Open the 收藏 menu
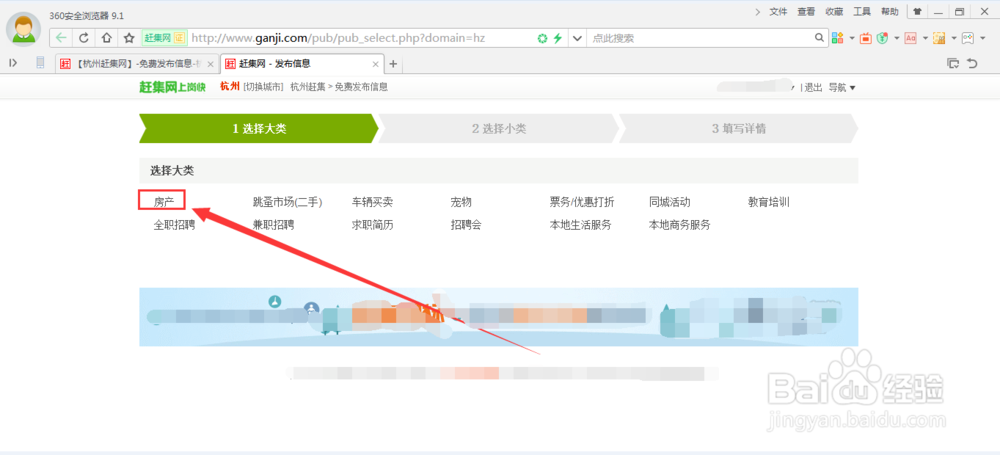This screenshot has width=1000, height=455. coord(834,11)
